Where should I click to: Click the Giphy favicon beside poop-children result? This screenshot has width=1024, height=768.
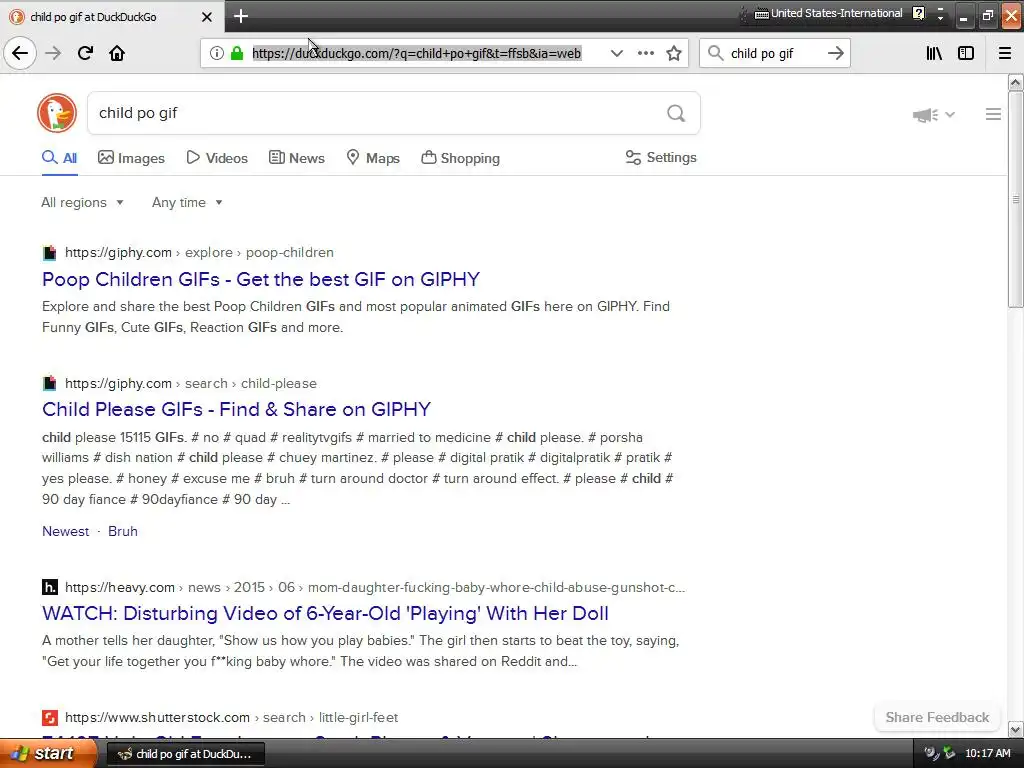50,253
